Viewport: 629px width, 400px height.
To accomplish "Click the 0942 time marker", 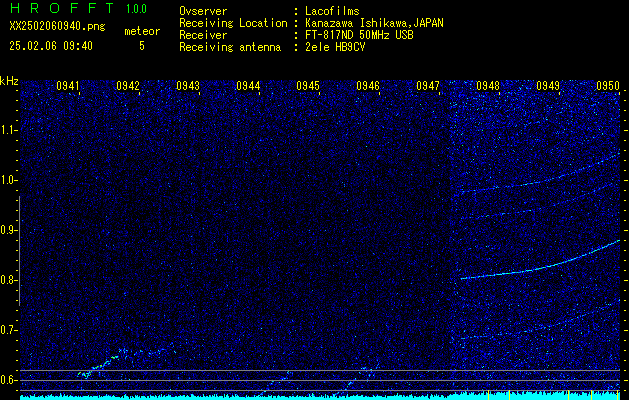I will coord(128,86).
